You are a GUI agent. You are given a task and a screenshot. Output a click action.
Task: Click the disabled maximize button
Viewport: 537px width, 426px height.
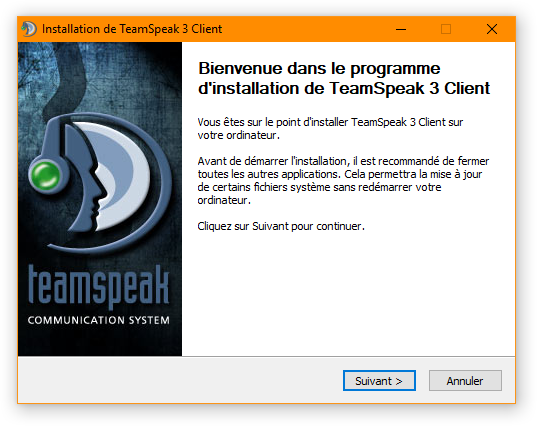point(446,29)
